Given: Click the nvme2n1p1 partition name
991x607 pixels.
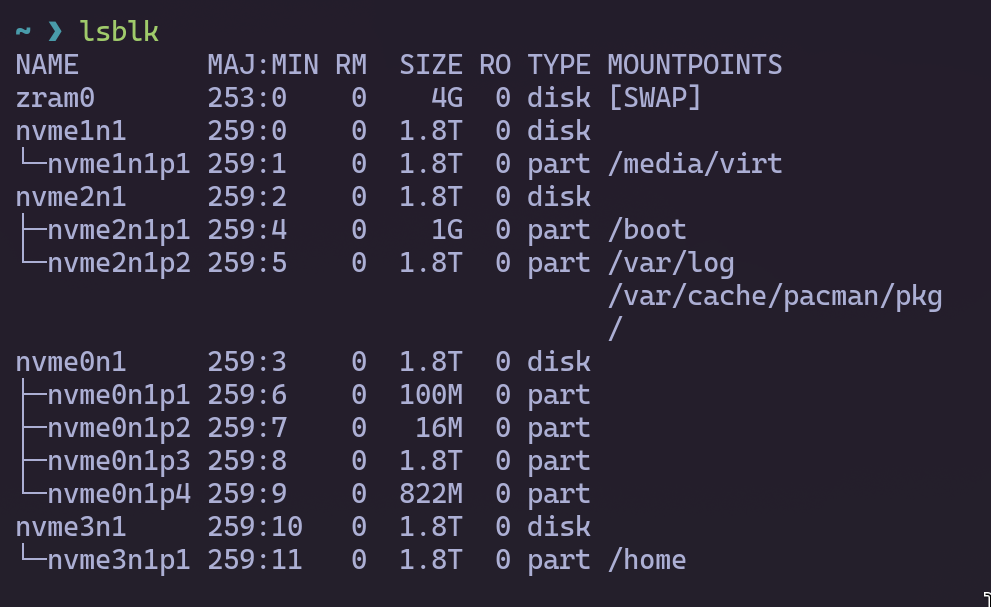Looking at the screenshot, I should (118, 230).
